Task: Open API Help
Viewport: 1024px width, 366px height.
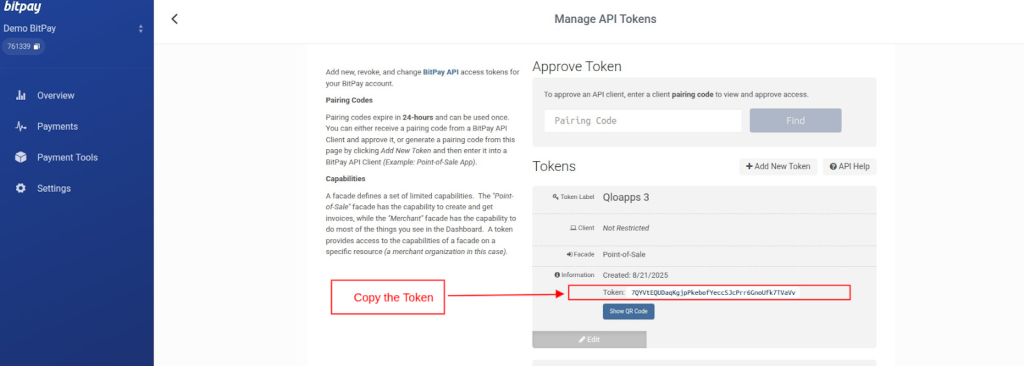Action: 850,167
